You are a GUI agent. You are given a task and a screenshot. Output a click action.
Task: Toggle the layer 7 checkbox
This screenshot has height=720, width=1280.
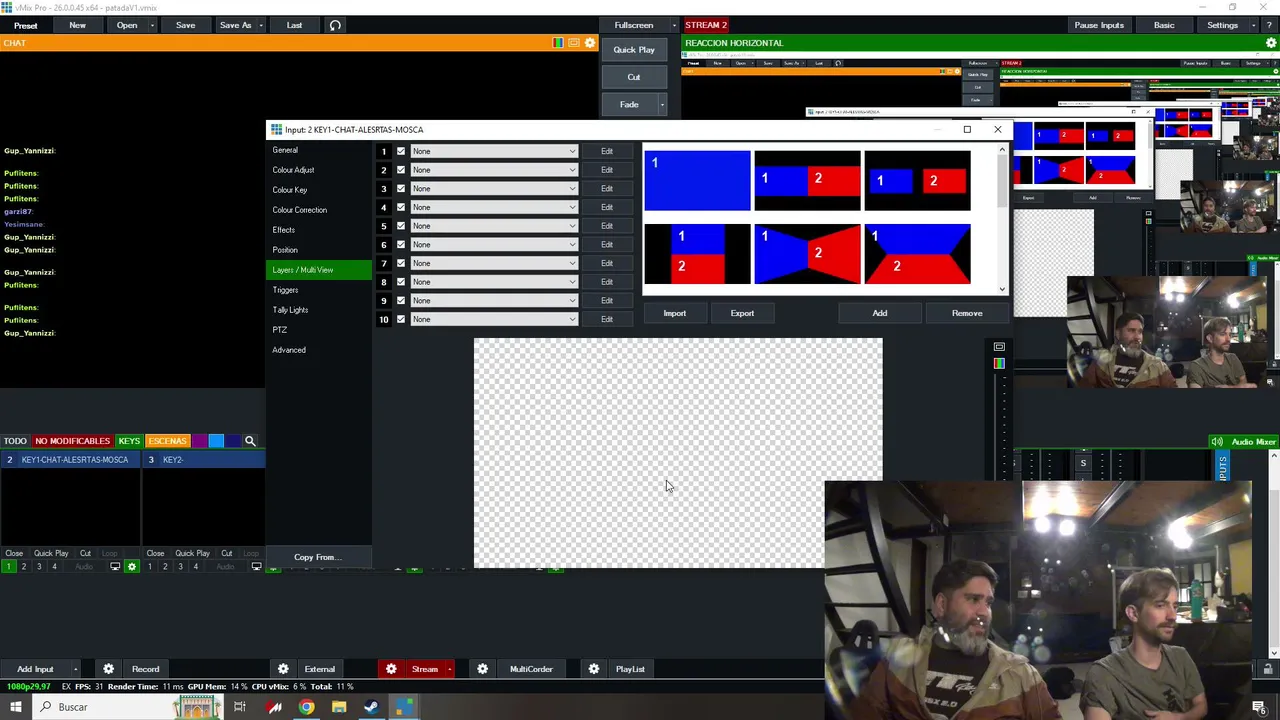pos(401,263)
